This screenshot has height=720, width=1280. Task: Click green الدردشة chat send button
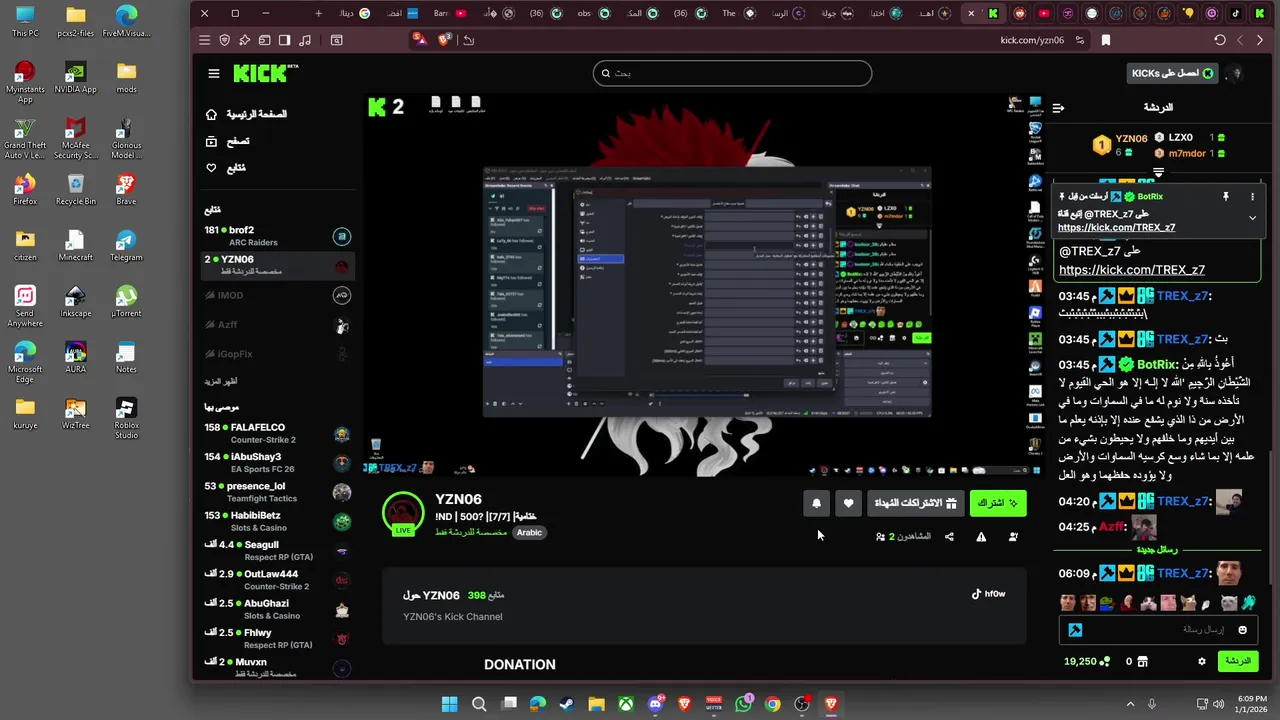[1237, 661]
